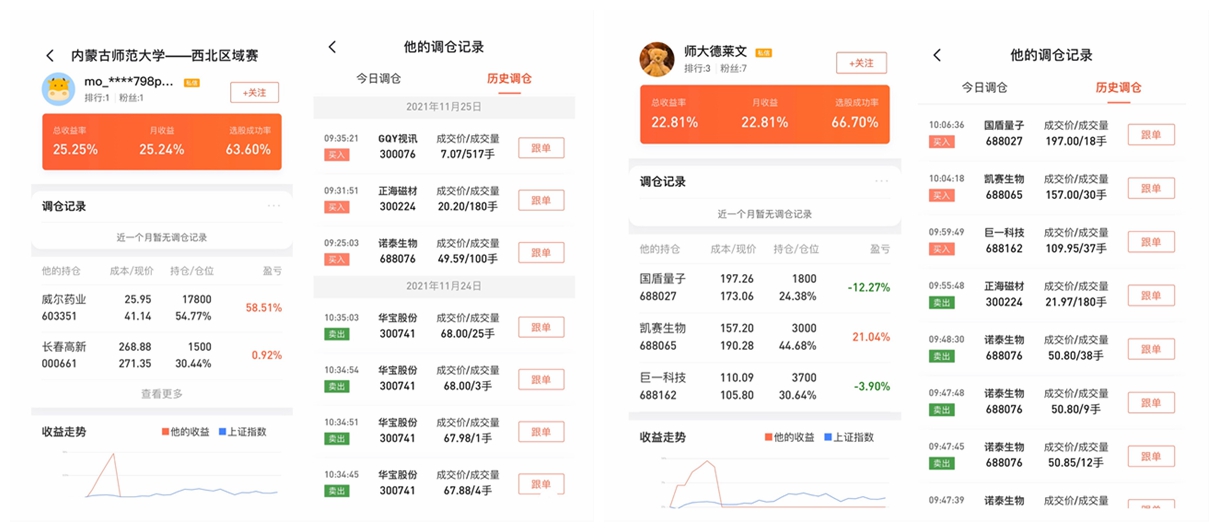
Task: Open more options beside 师大德莱文's 调仓记录
Action: 881,181
